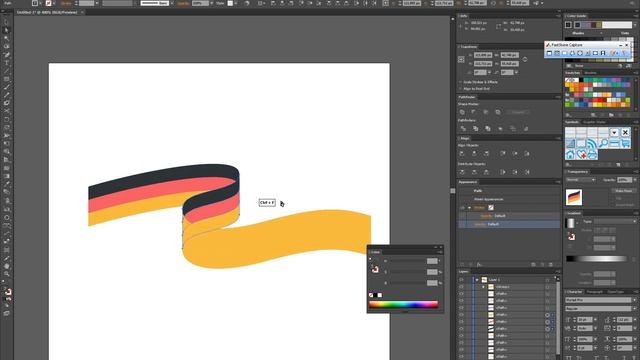This screenshot has width=640, height=360.
Task: Toggle constrain proportions link in Transform panel
Action: click(x=524, y=59)
